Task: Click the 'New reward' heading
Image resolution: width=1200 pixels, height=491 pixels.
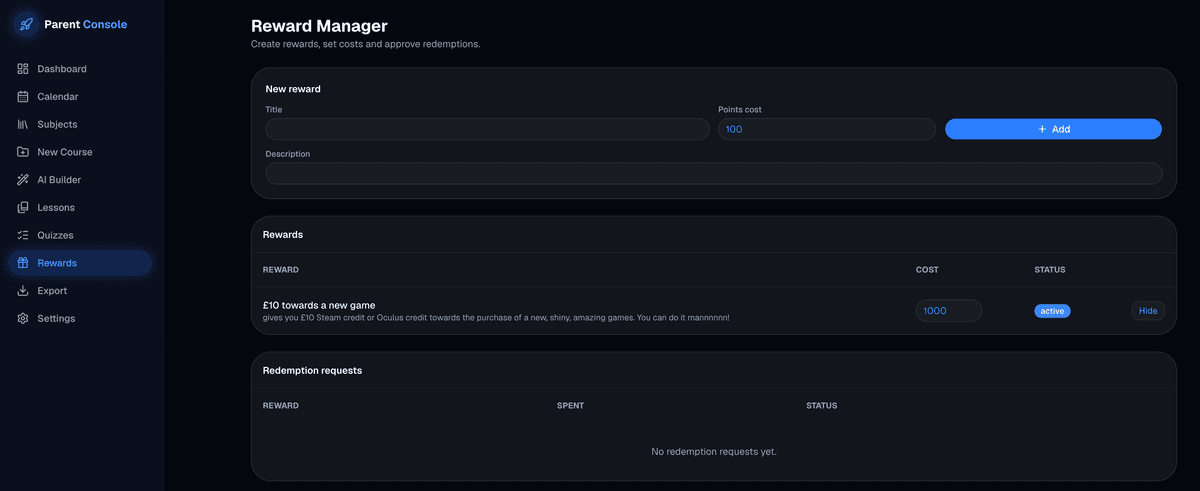Action: click(293, 89)
